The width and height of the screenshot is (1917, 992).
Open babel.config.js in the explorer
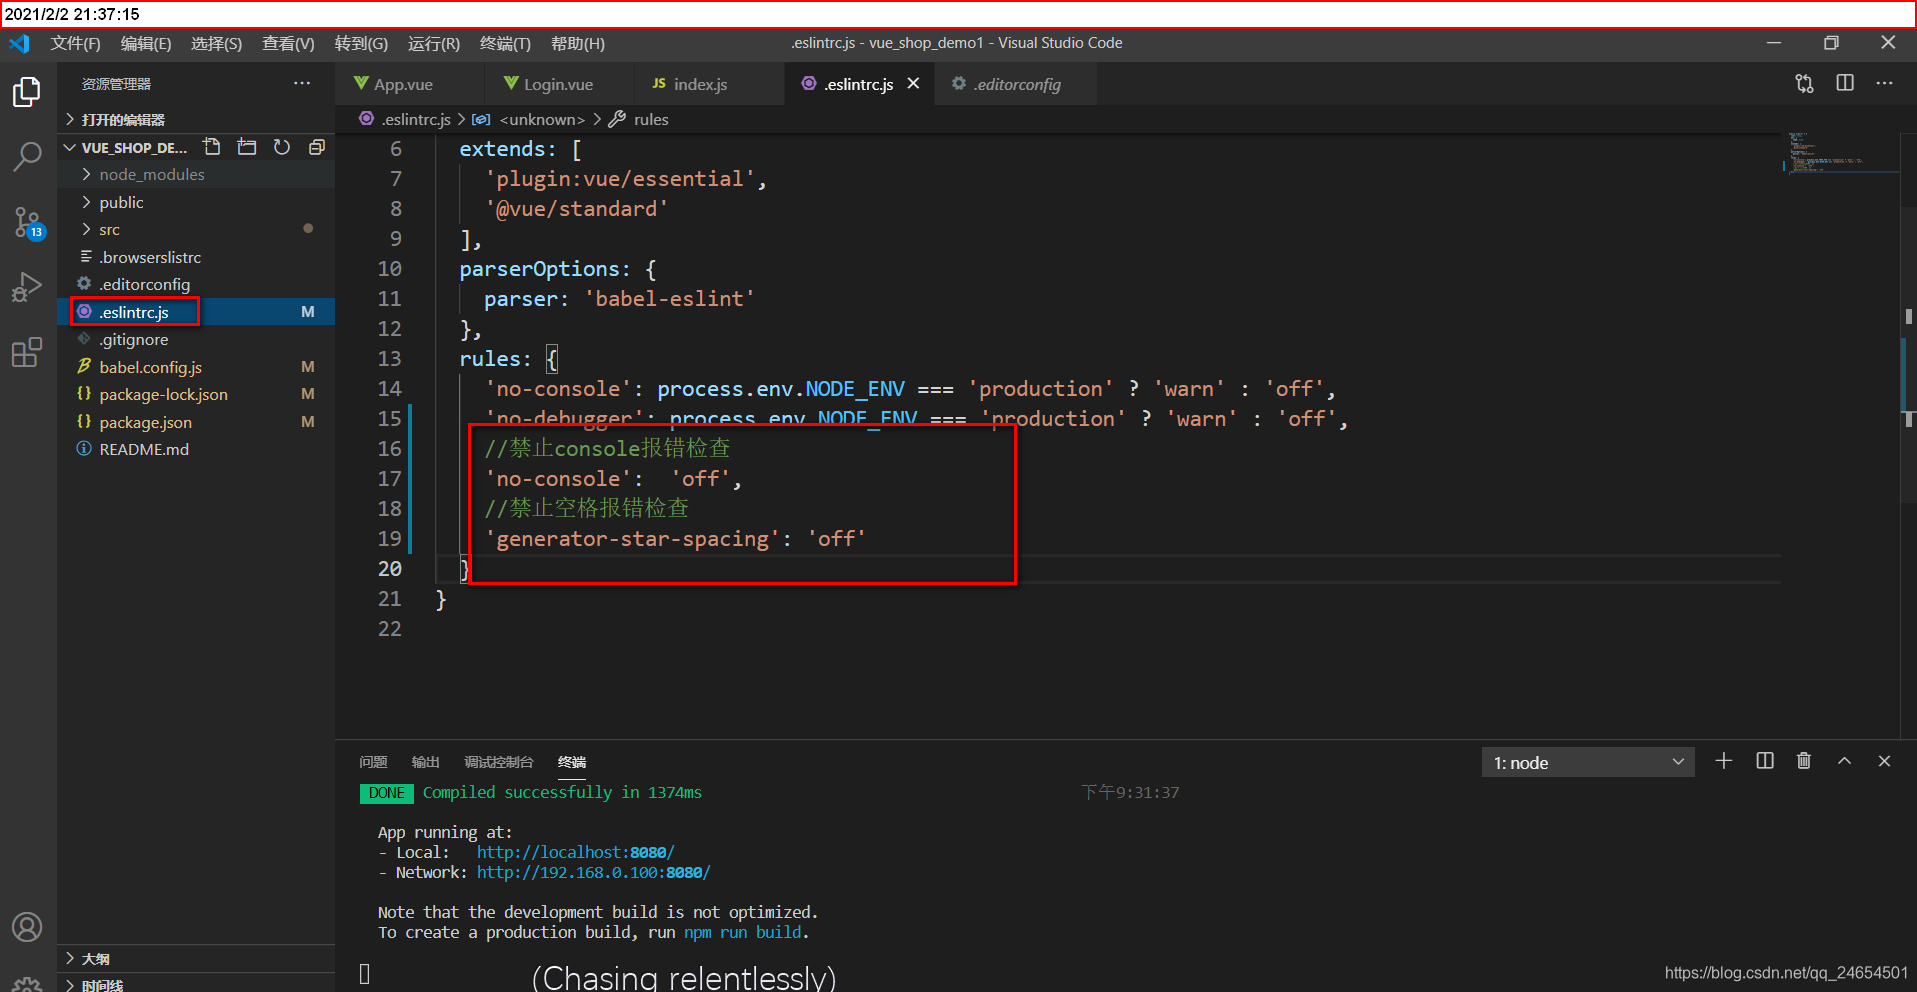[196, 368]
